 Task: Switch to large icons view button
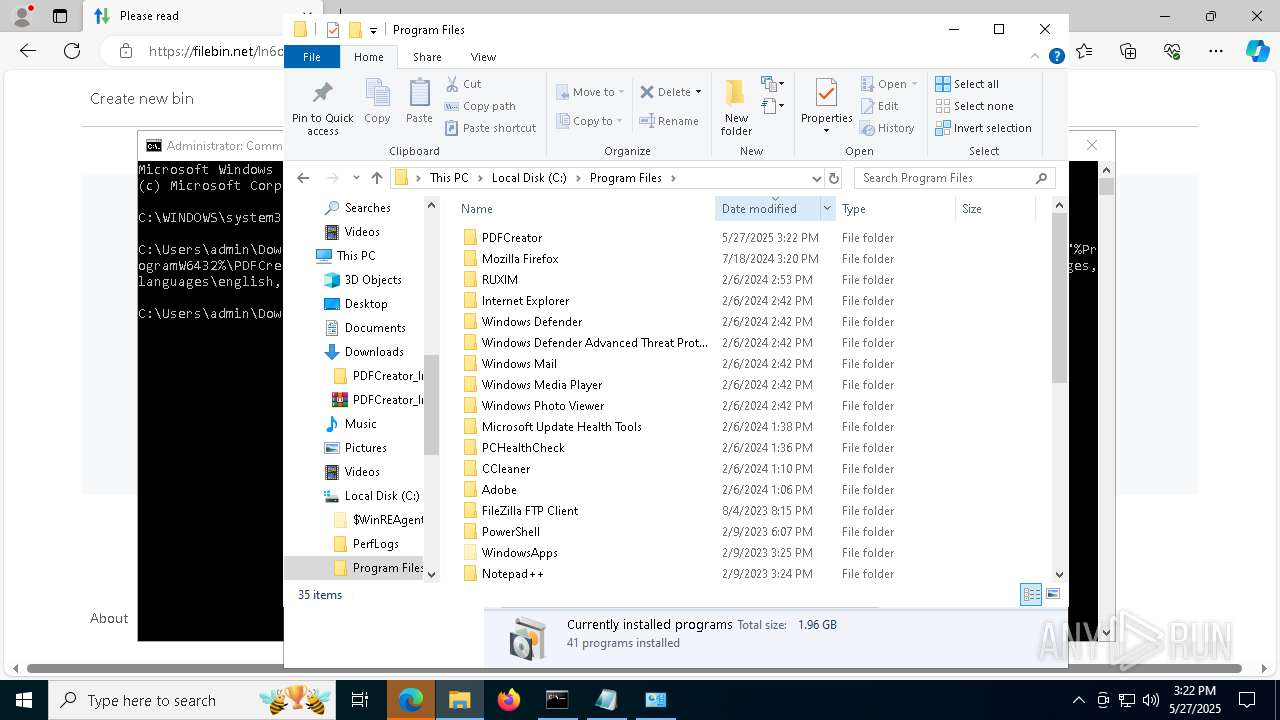point(1052,594)
